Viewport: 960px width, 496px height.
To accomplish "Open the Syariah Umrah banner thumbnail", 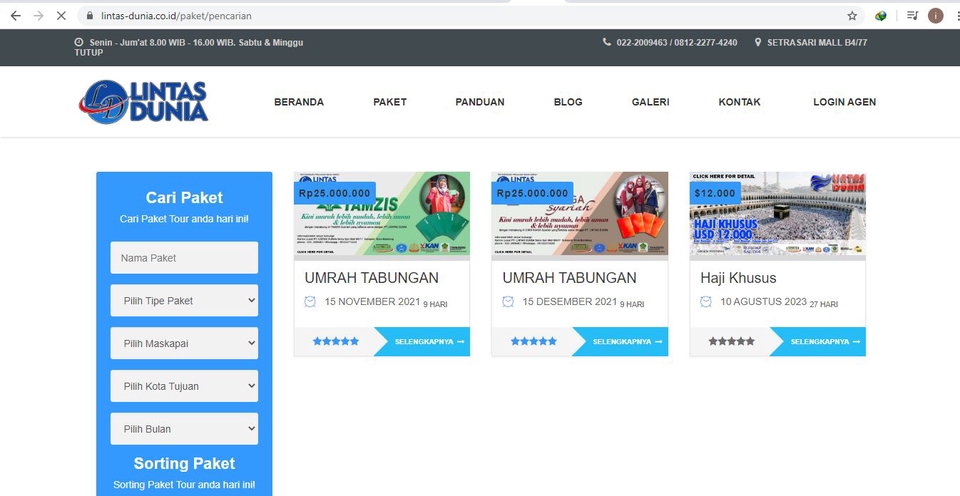I will click(580, 214).
